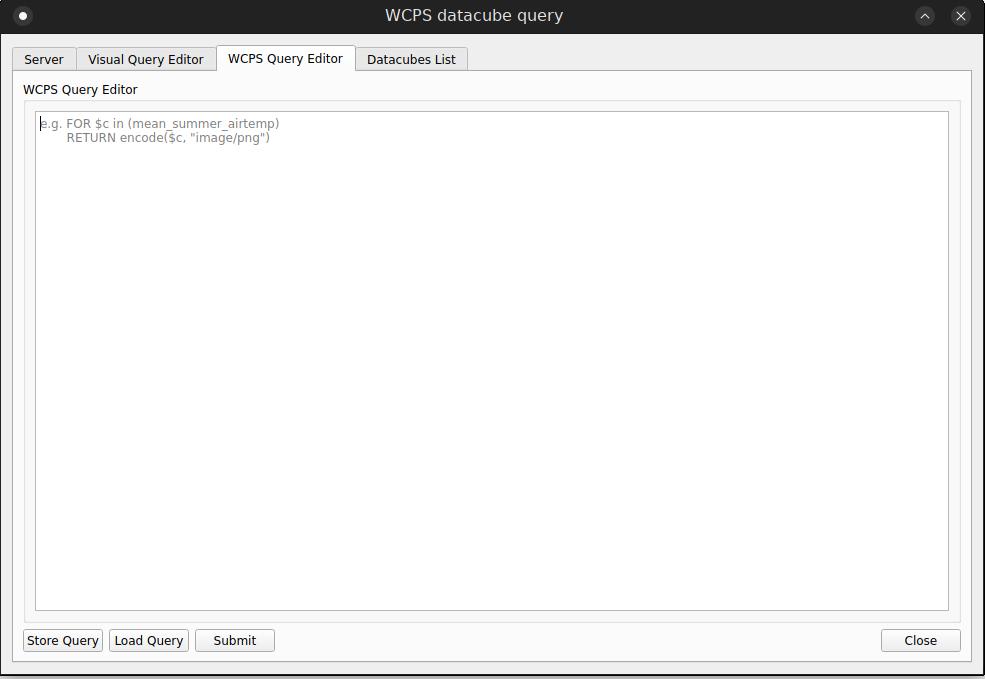Screen dimensions: 985x679
Task: Roll up the window using the chevron icon
Action: click(923, 16)
